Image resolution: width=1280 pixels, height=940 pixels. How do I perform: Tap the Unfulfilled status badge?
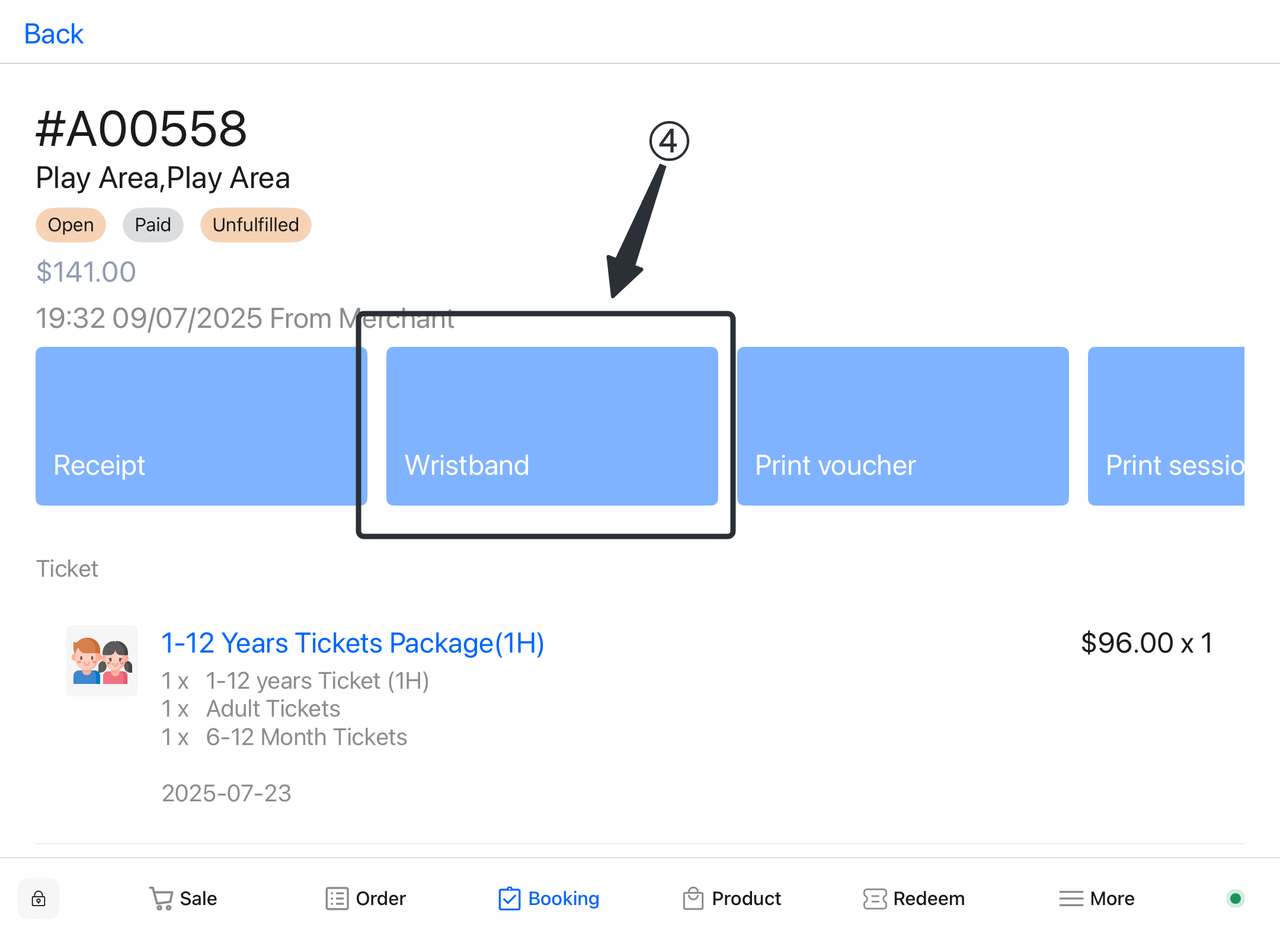tap(256, 225)
